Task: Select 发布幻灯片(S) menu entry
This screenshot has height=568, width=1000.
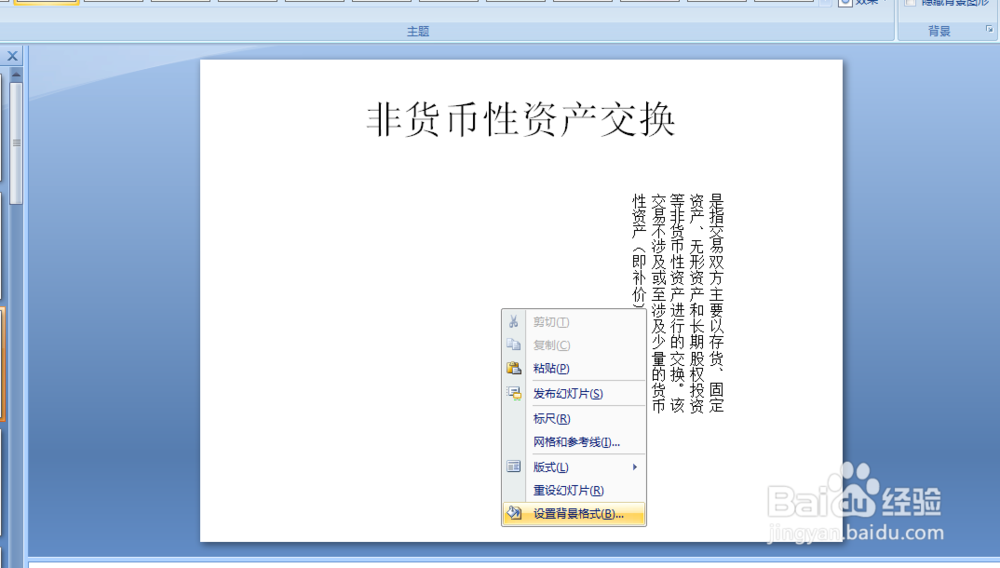Action: coord(573,393)
